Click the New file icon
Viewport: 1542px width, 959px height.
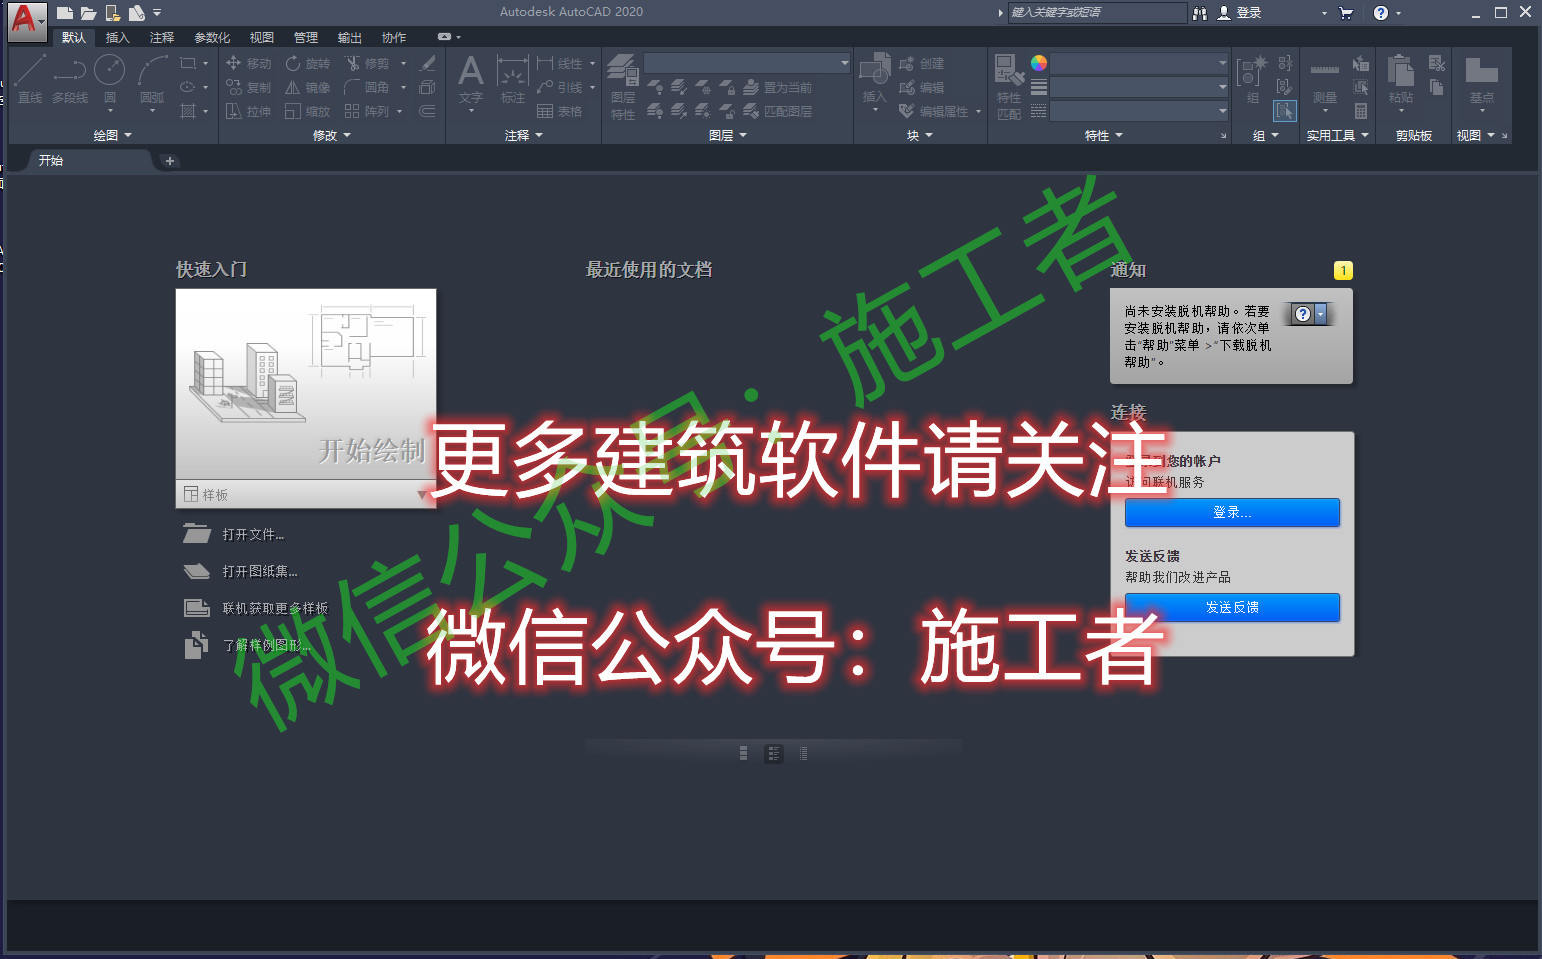[65, 13]
